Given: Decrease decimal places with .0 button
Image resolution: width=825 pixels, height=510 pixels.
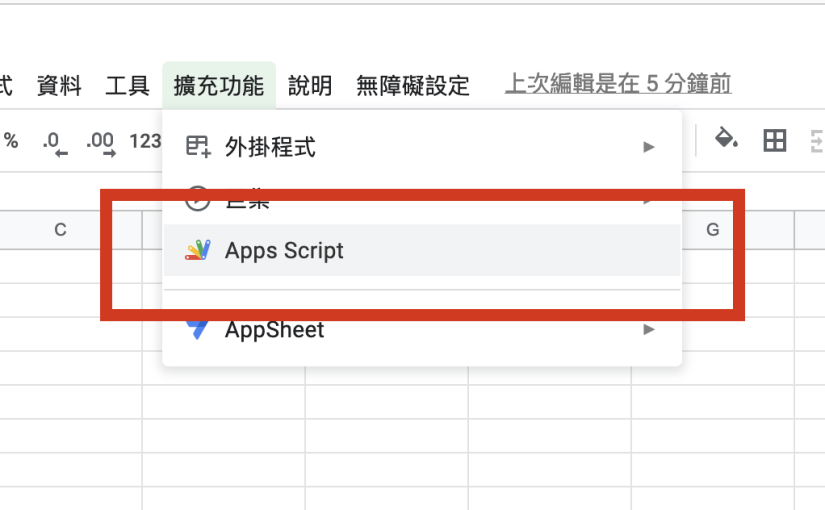Looking at the screenshot, I should point(54,142).
